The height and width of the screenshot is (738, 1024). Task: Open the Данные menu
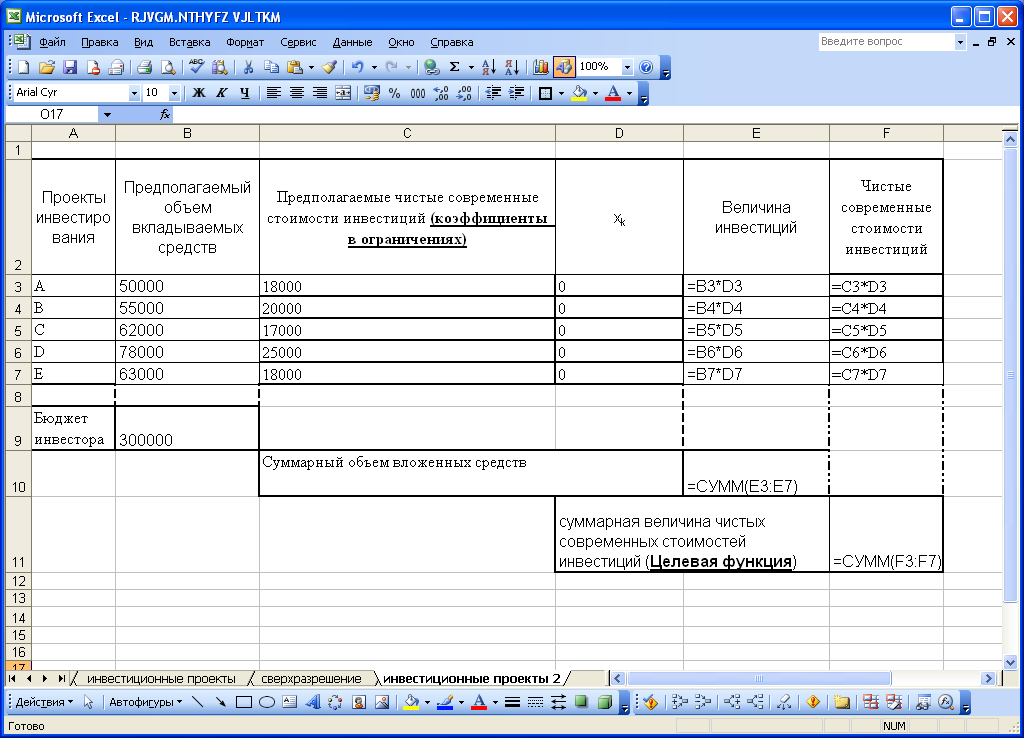pos(352,42)
